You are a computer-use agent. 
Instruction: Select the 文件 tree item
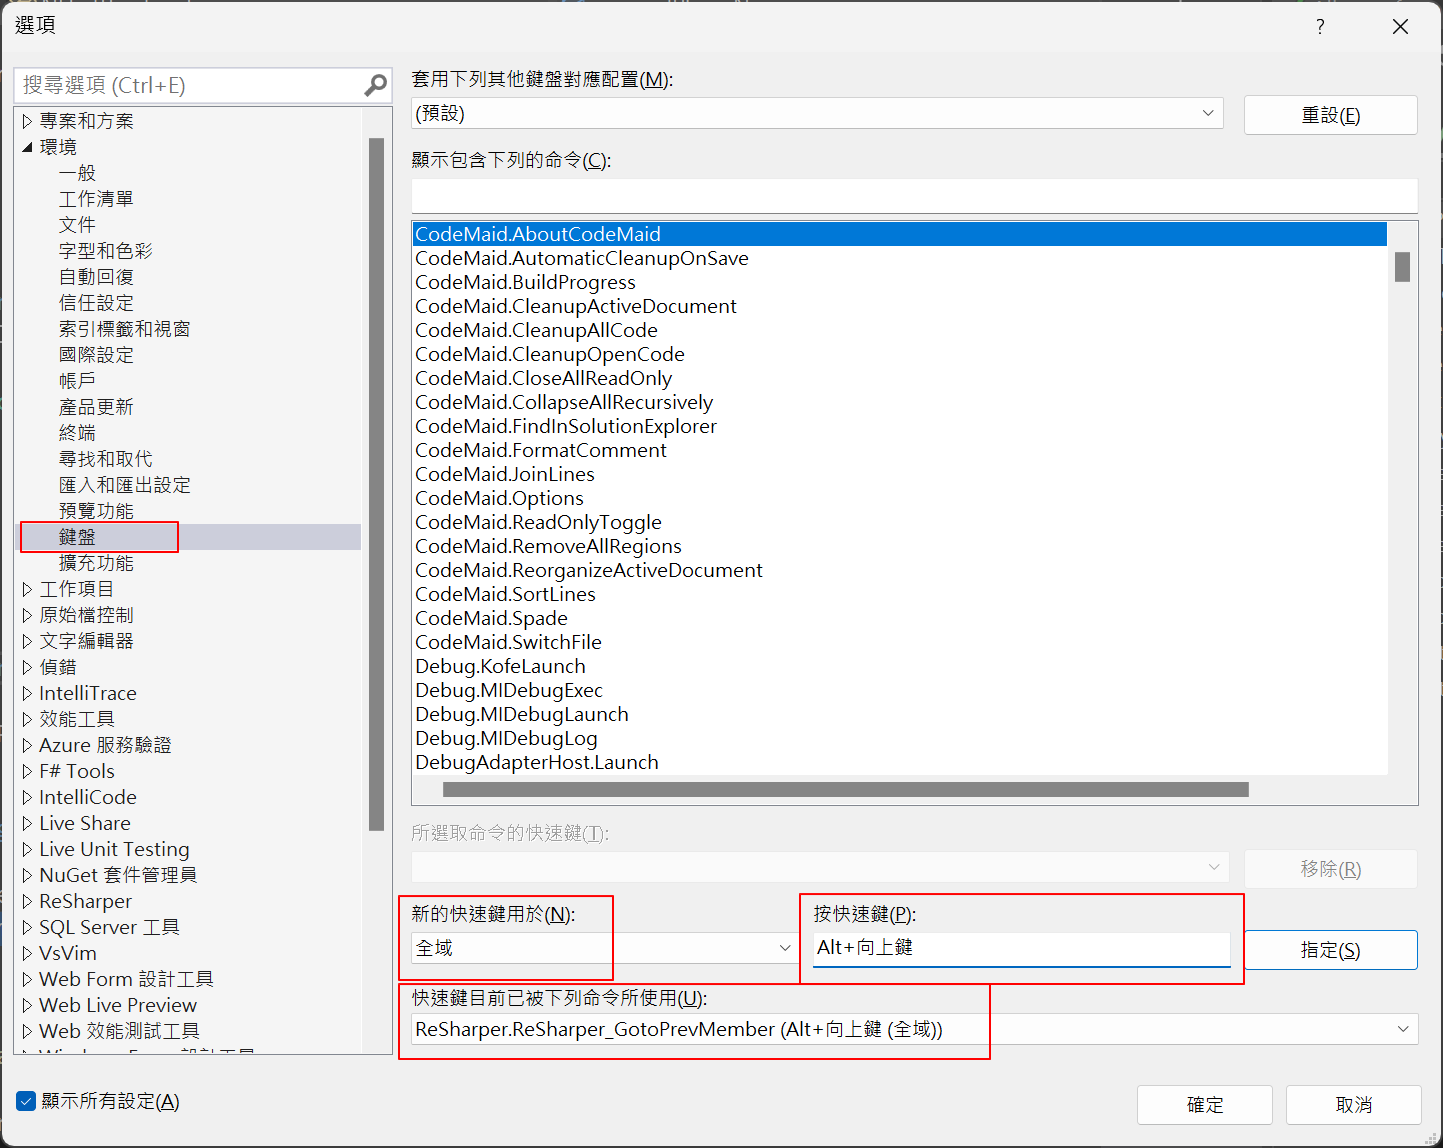77,225
